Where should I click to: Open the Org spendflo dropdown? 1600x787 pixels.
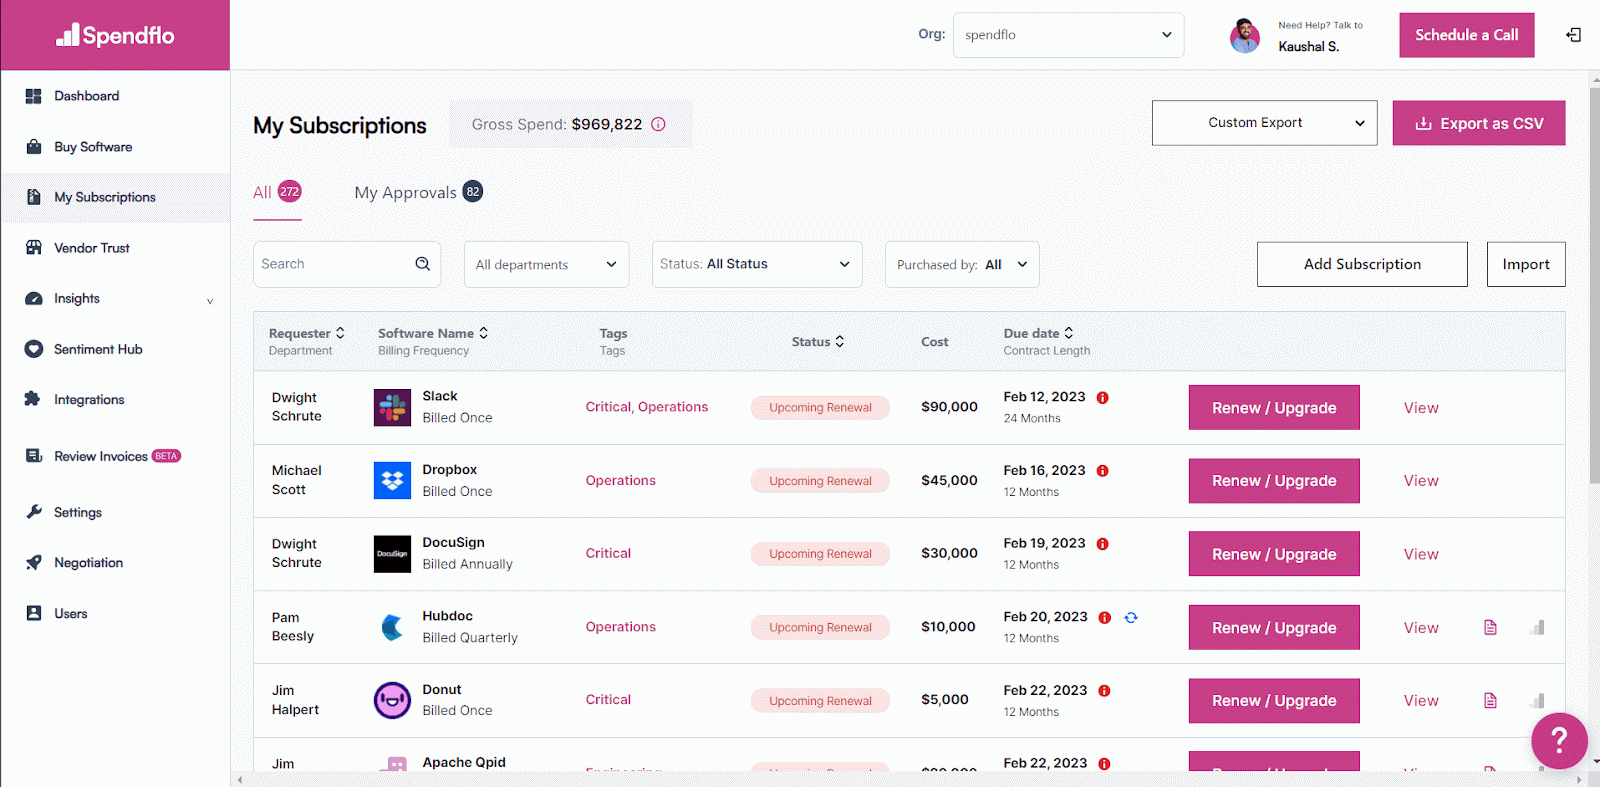click(x=1068, y=35)
